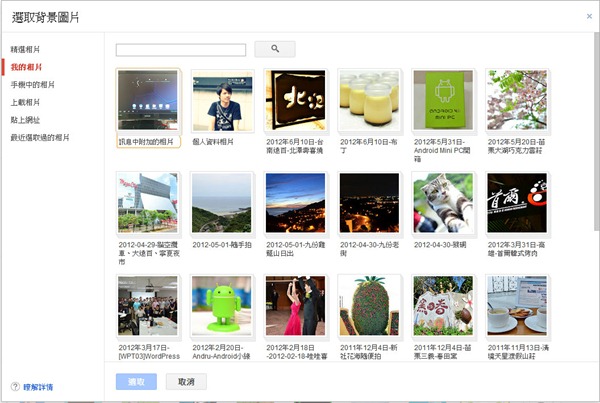This screenshot has width=600, height=403.
Task: Click the help question mark icon
Action: tap(15, 387)
